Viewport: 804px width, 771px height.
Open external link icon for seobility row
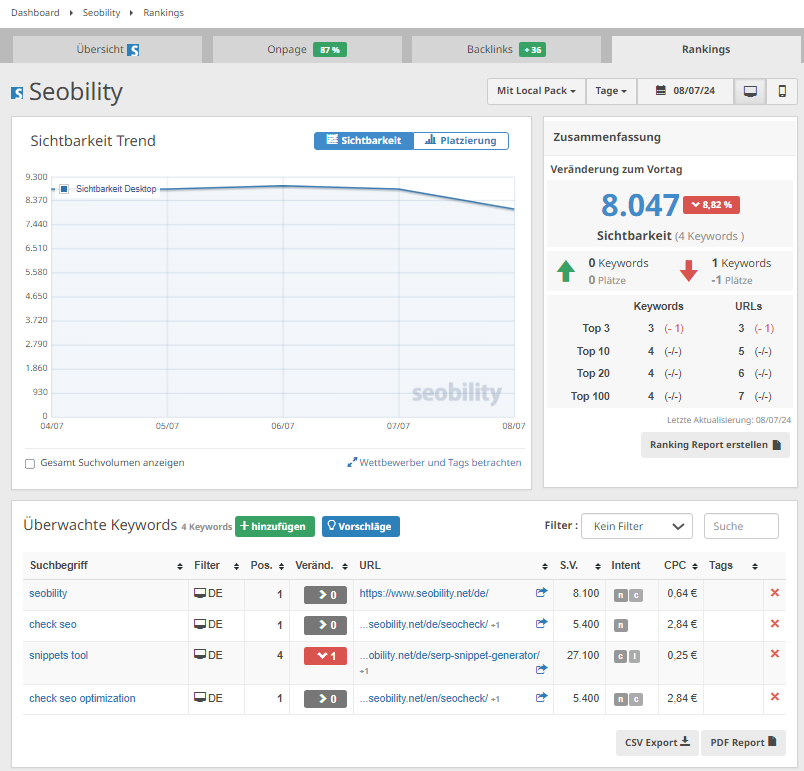541,593
